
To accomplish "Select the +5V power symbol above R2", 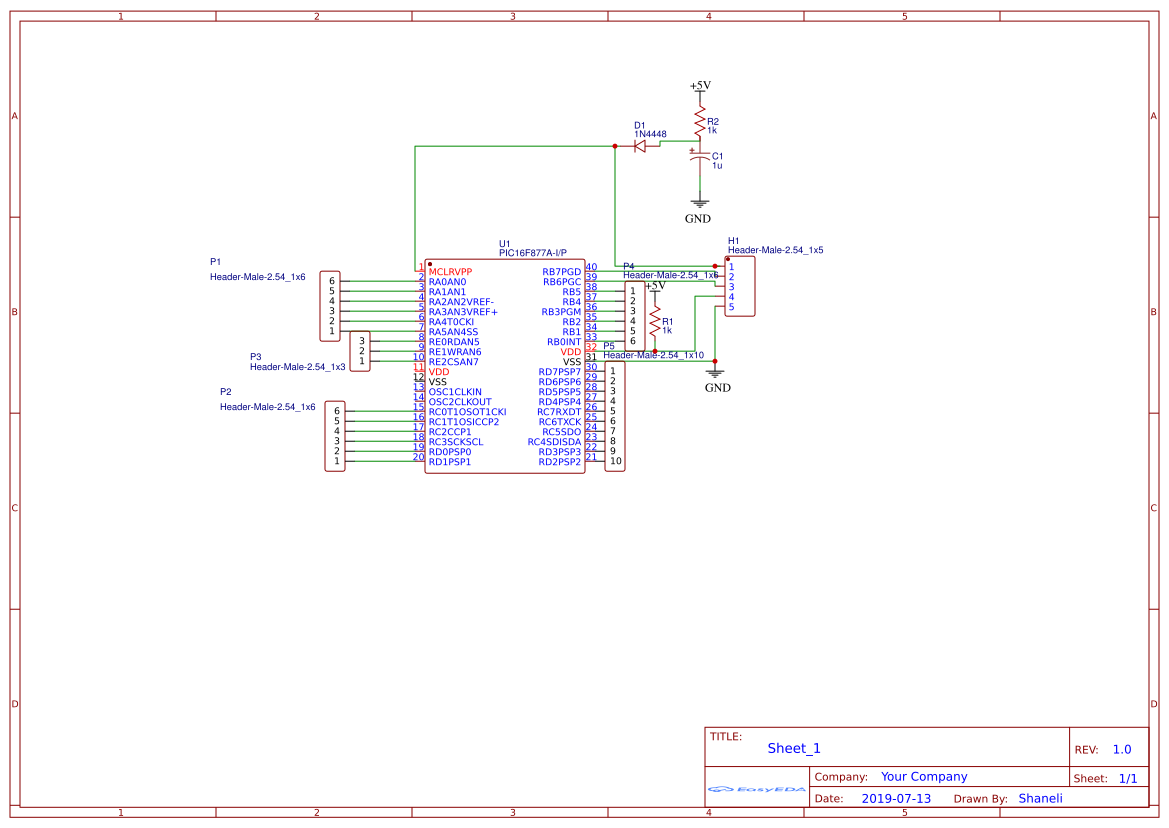I will click(x=700, y=86).
